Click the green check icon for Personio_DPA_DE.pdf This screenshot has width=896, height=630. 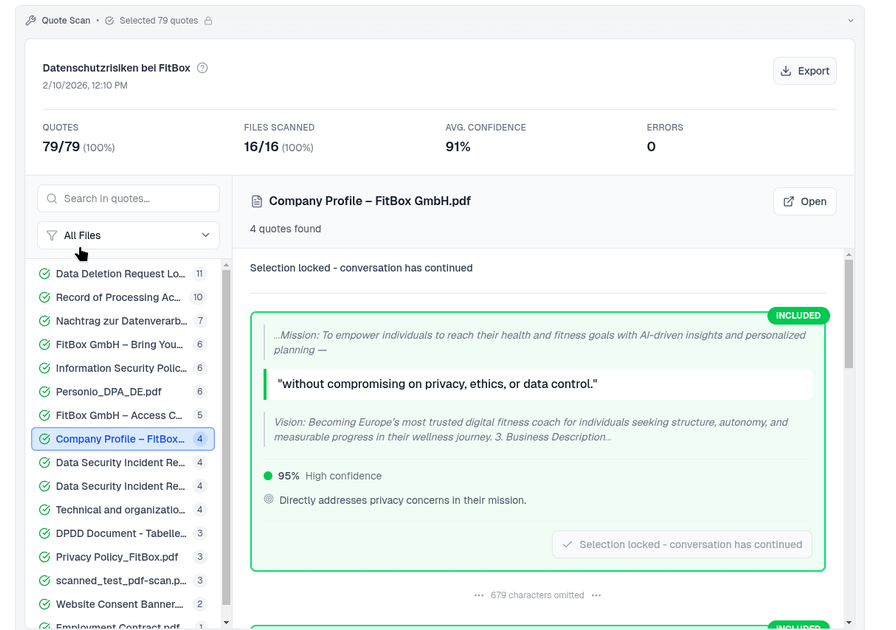click(44, 392)
